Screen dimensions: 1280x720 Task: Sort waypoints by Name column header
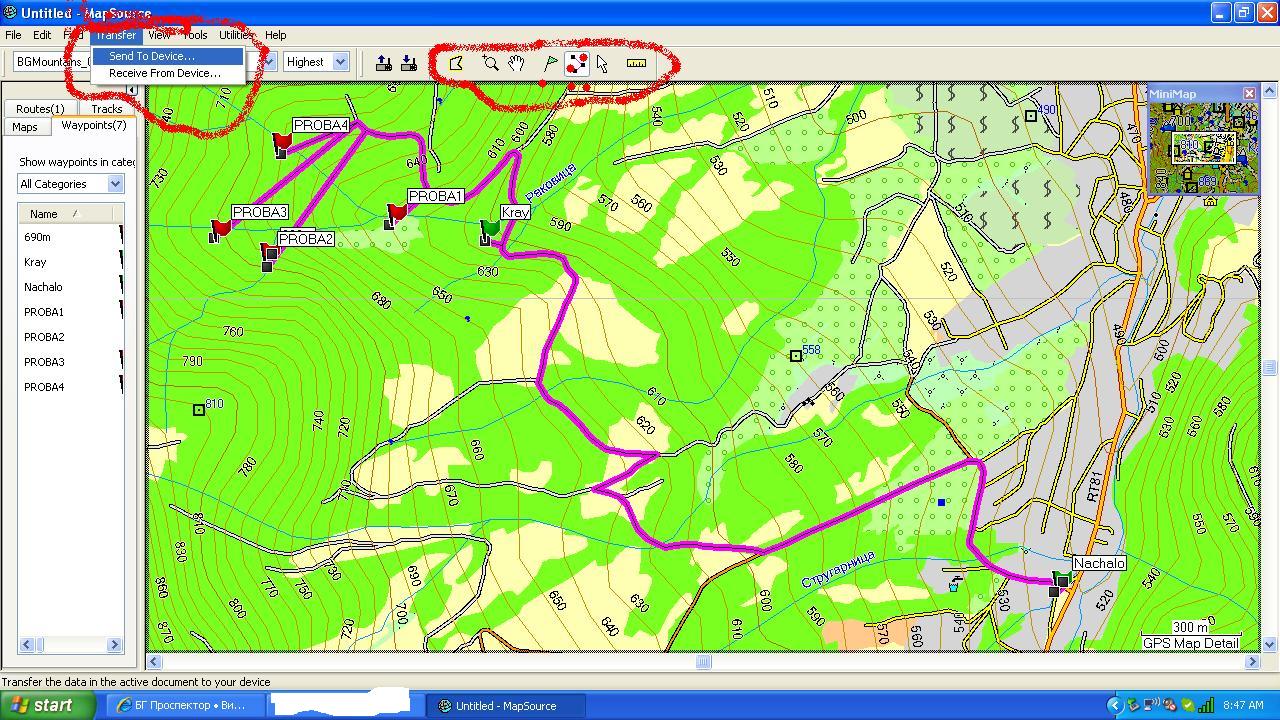point(66,214)
